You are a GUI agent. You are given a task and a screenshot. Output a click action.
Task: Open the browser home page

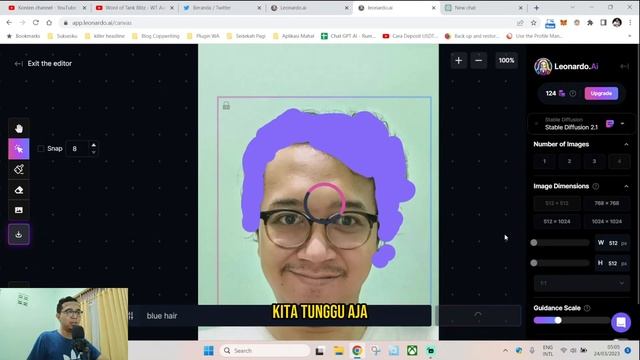[49, 23]
